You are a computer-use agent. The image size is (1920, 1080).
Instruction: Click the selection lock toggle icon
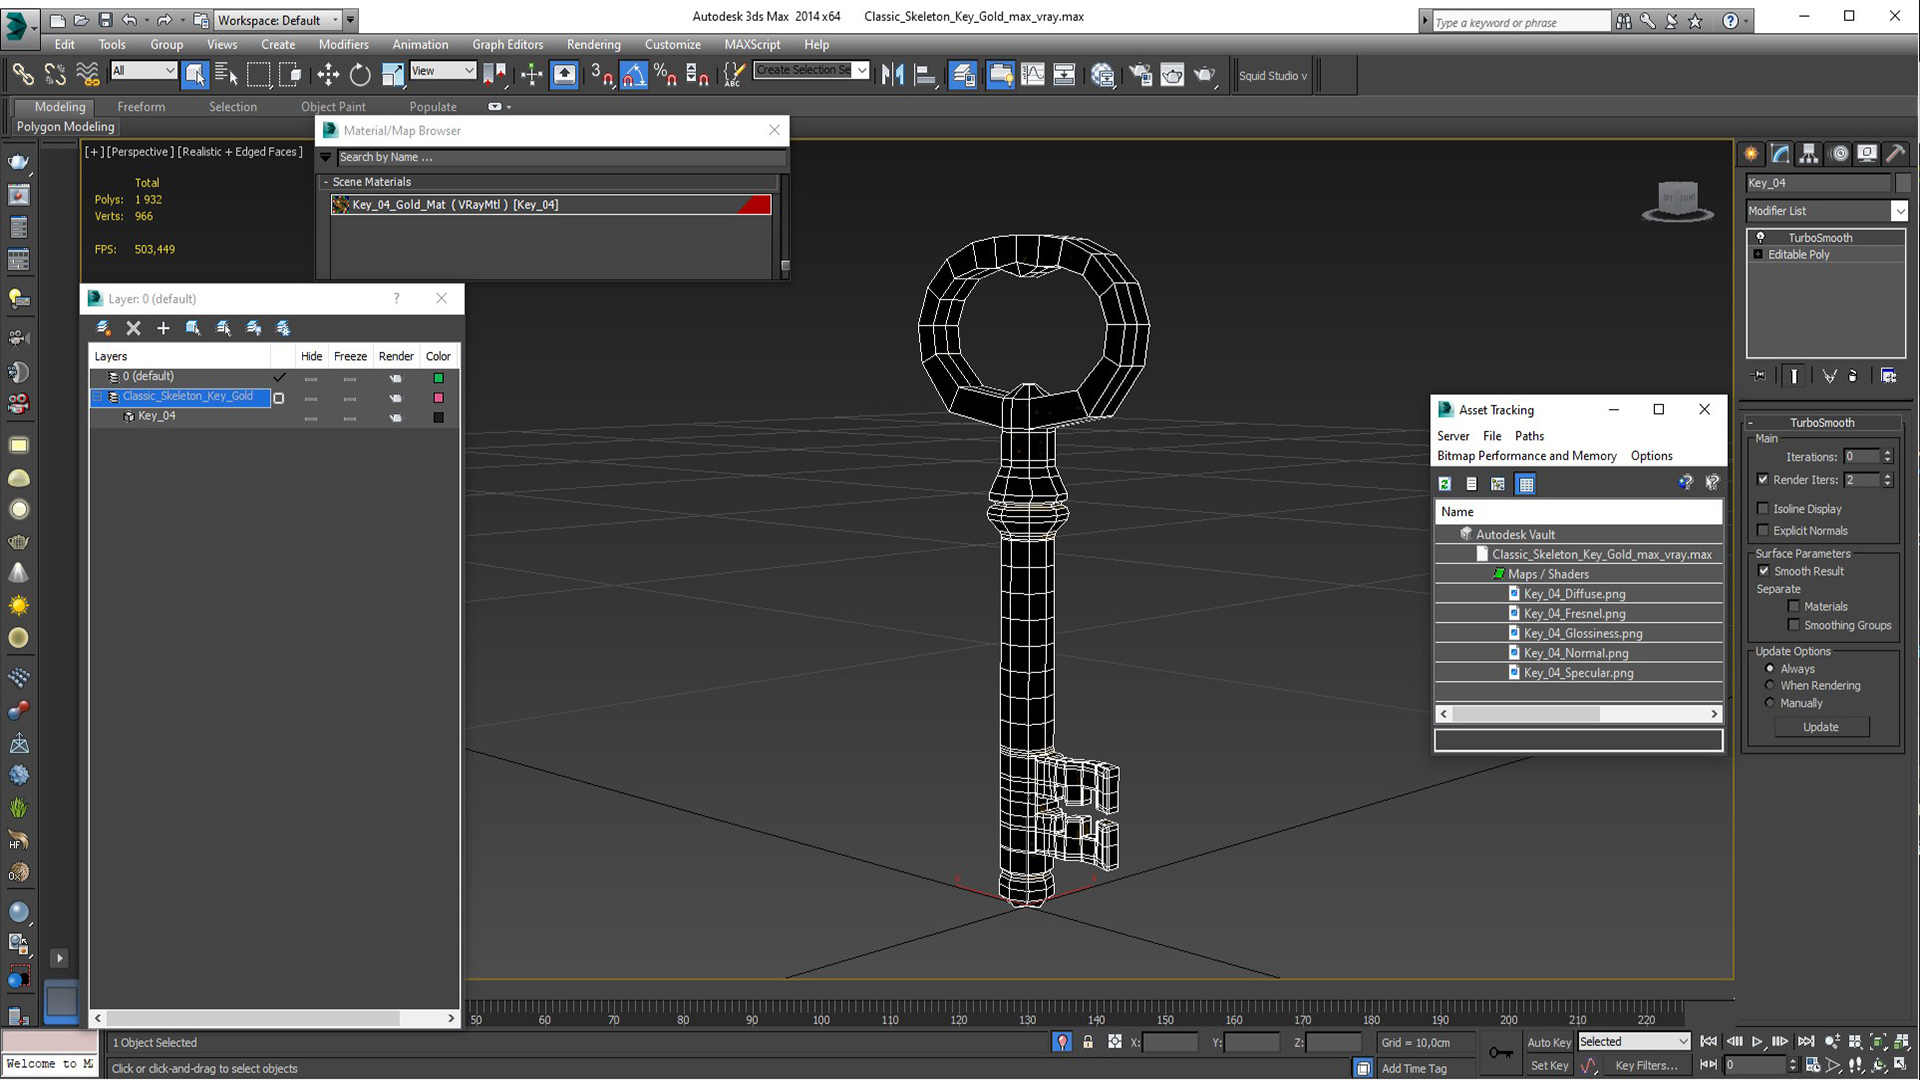[x=1088, y=1042]
